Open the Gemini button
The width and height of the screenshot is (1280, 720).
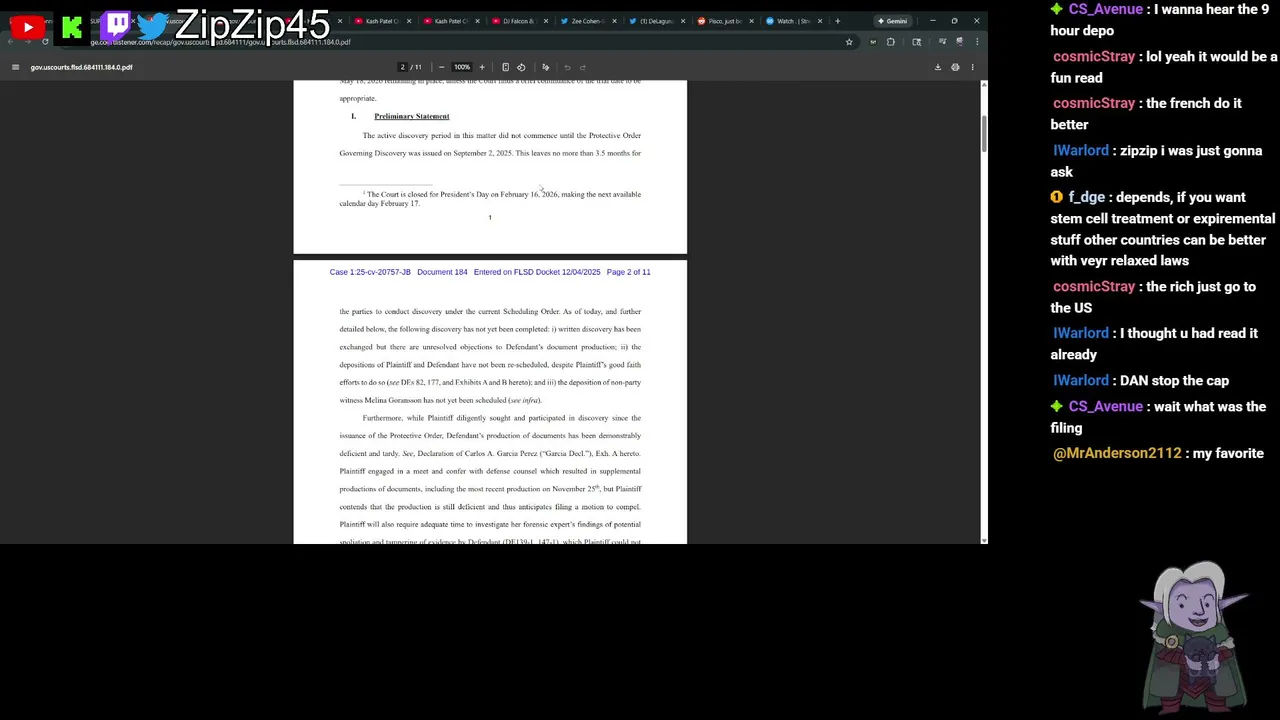point(893,21)
